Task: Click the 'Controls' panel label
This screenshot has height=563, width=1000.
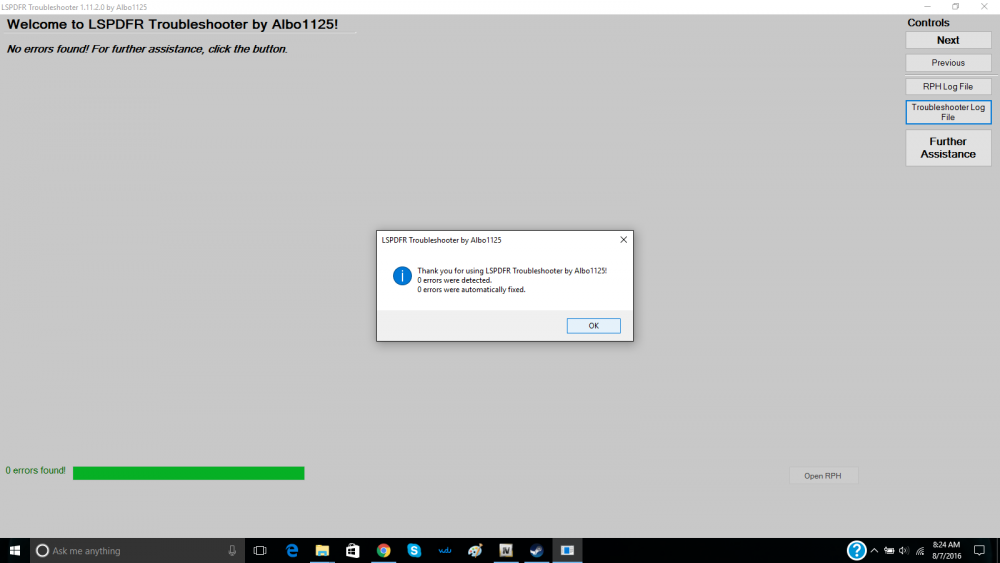Action: click(x=928, y=23)
